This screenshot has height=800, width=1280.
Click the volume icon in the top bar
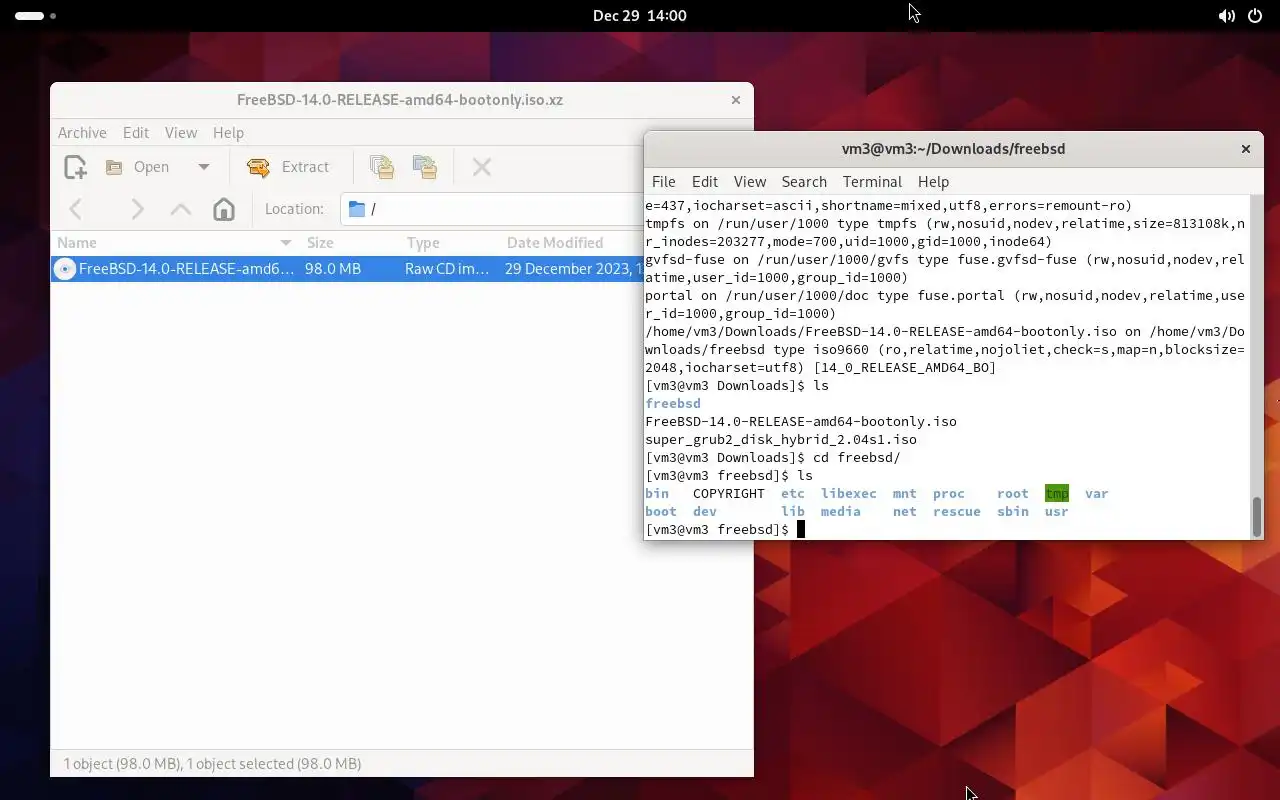[1226, 16]
